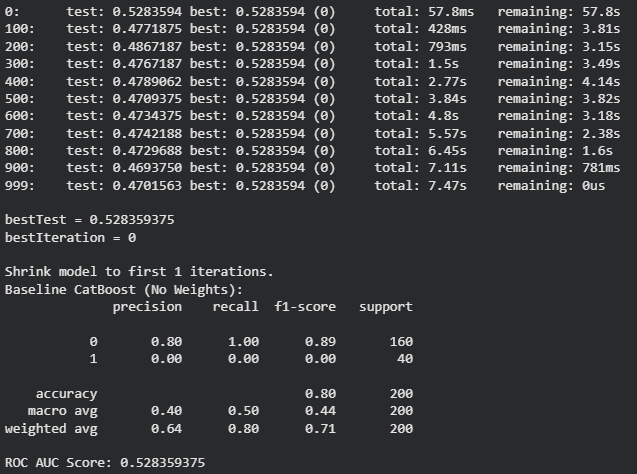
Task: Click the iteration label '200:'
Action: pyautogui.click(x=20, y=47)
